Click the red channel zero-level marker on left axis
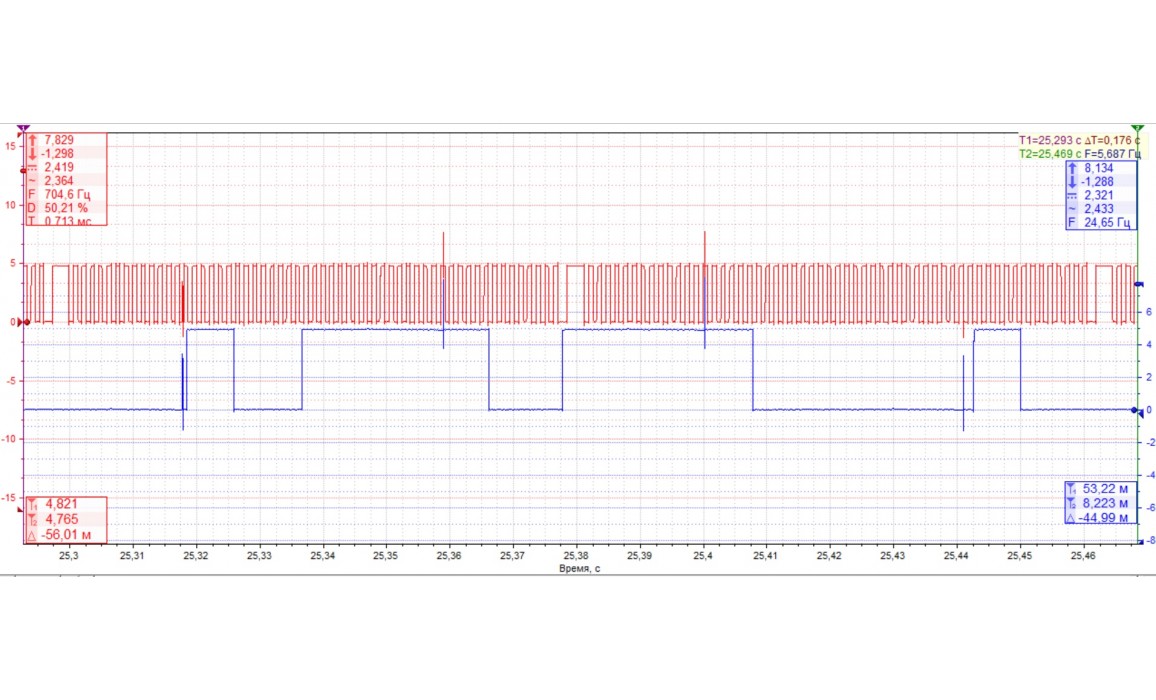 25,322
